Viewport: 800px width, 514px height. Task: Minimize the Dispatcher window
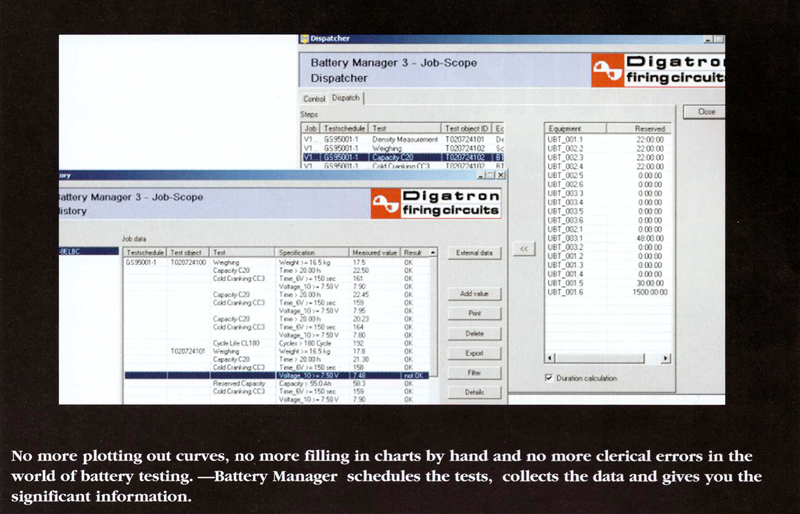[708, 39]
